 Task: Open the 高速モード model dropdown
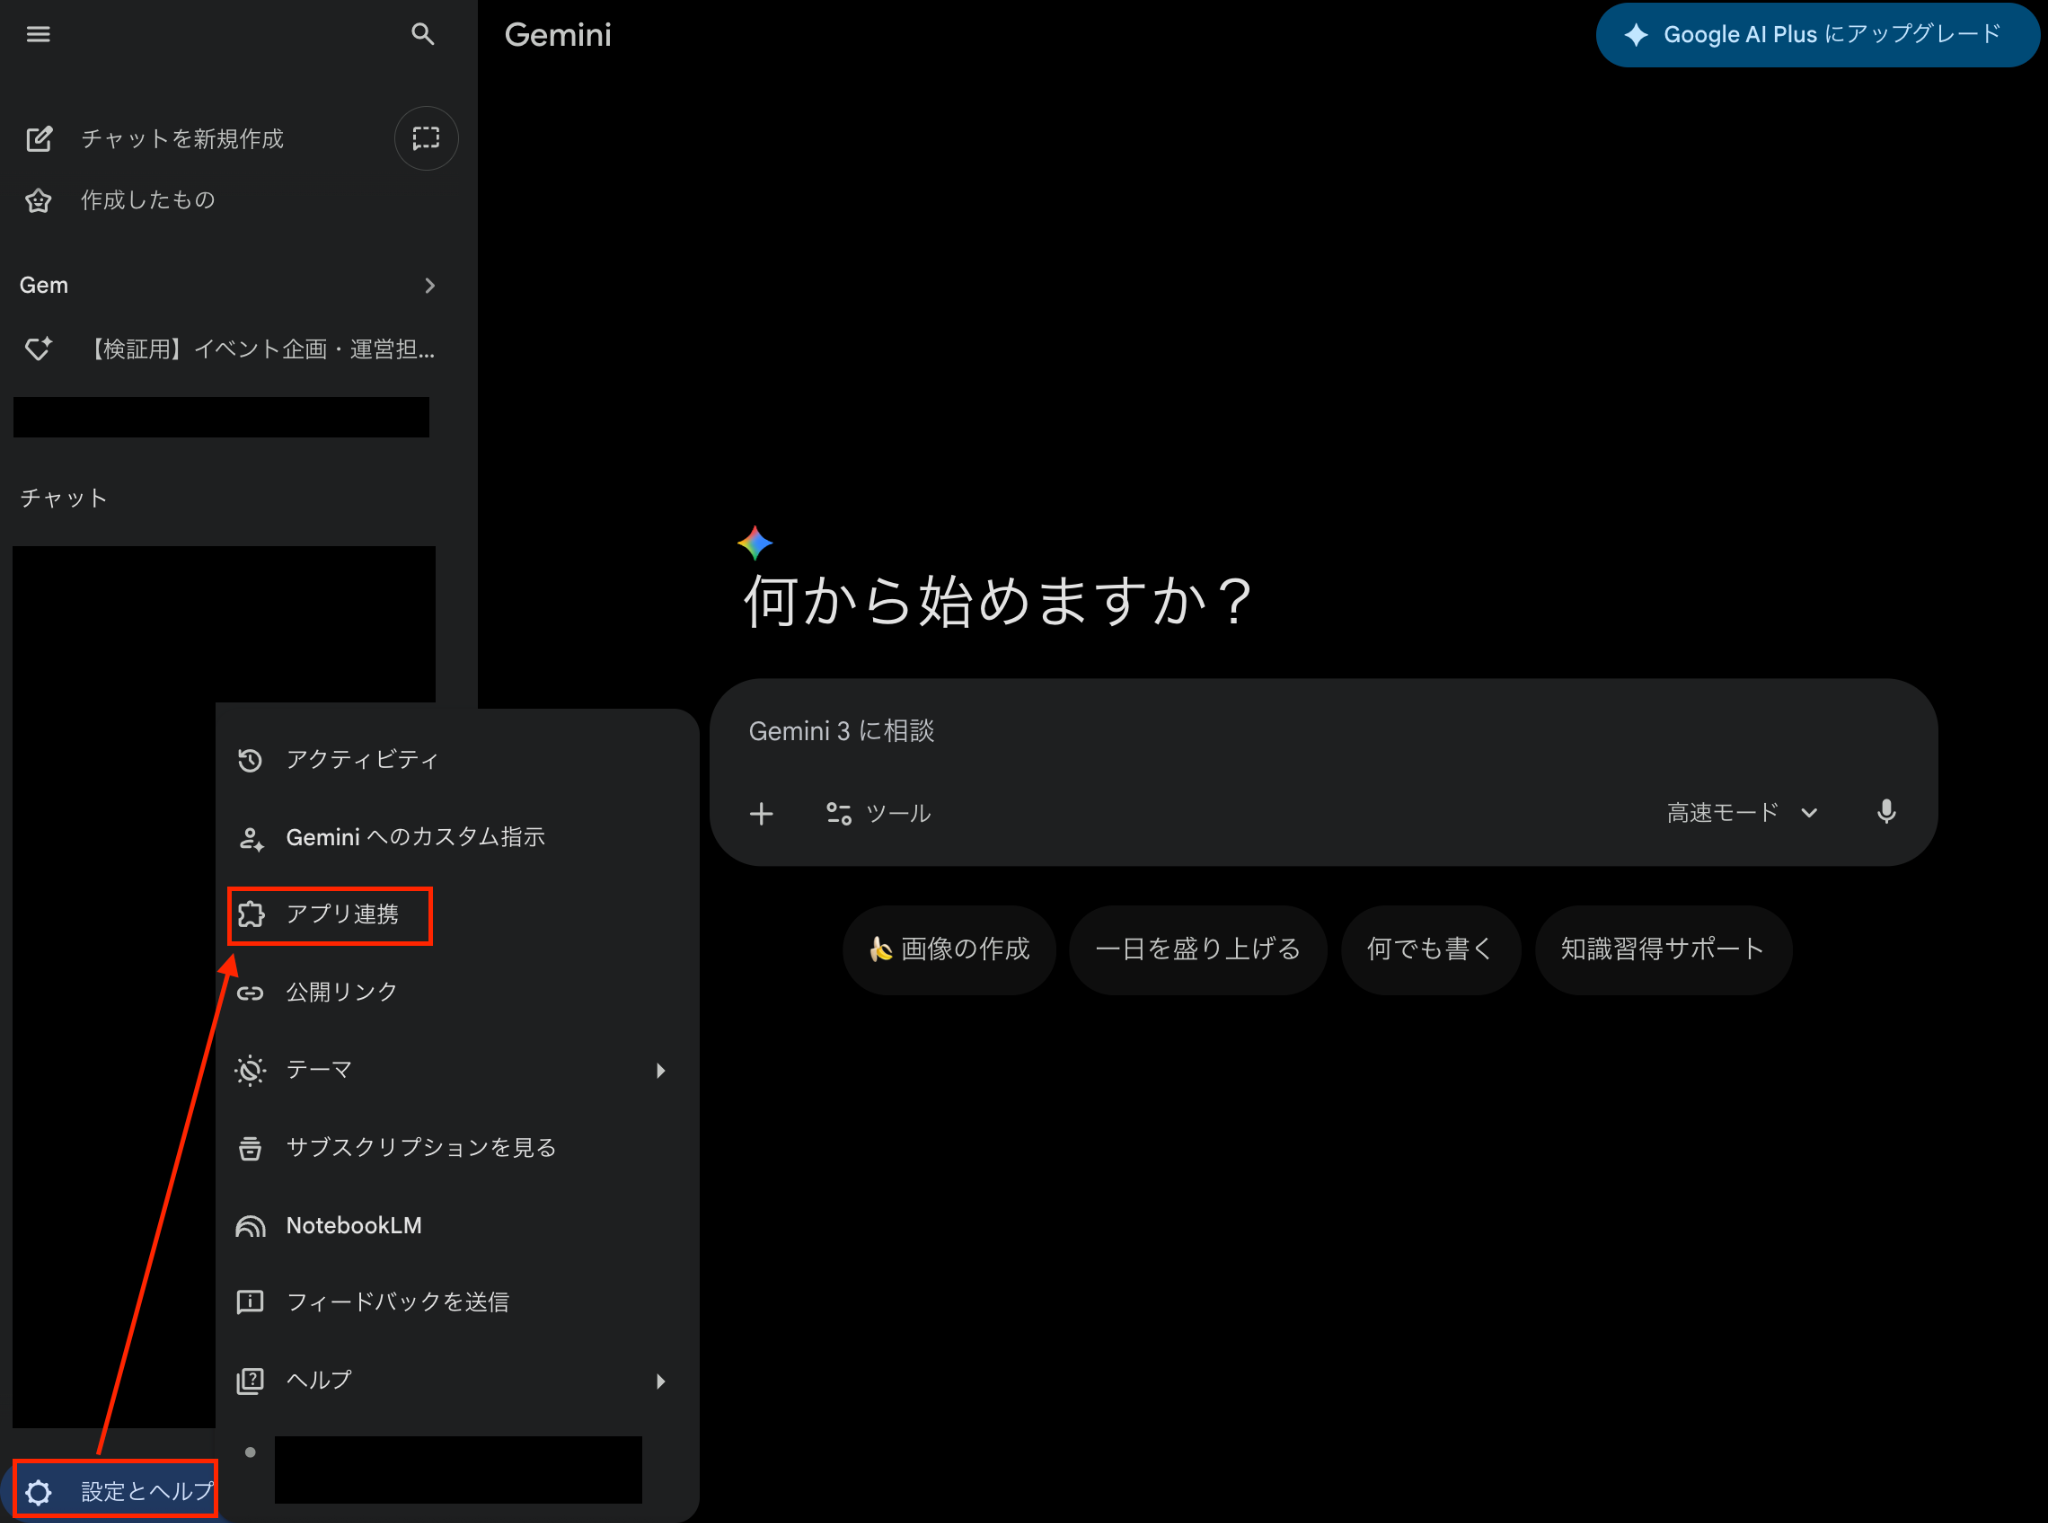point(1741,812)
